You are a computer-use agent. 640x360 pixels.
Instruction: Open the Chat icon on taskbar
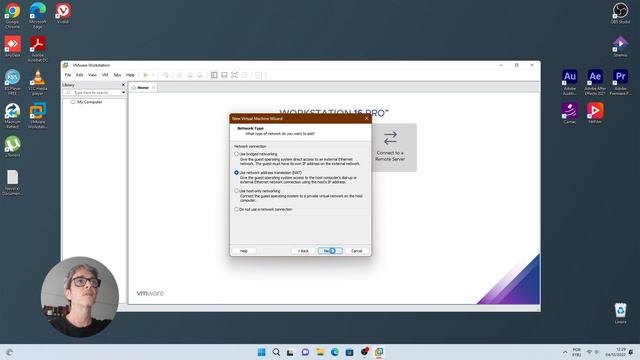305,352
